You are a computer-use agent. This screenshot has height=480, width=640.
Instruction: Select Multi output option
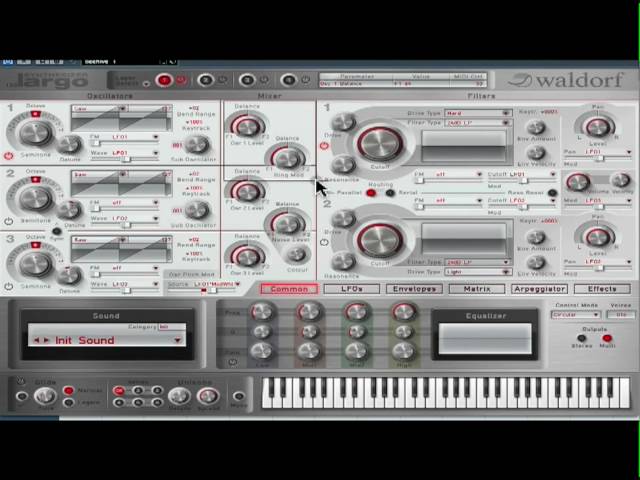coord(607,338)
